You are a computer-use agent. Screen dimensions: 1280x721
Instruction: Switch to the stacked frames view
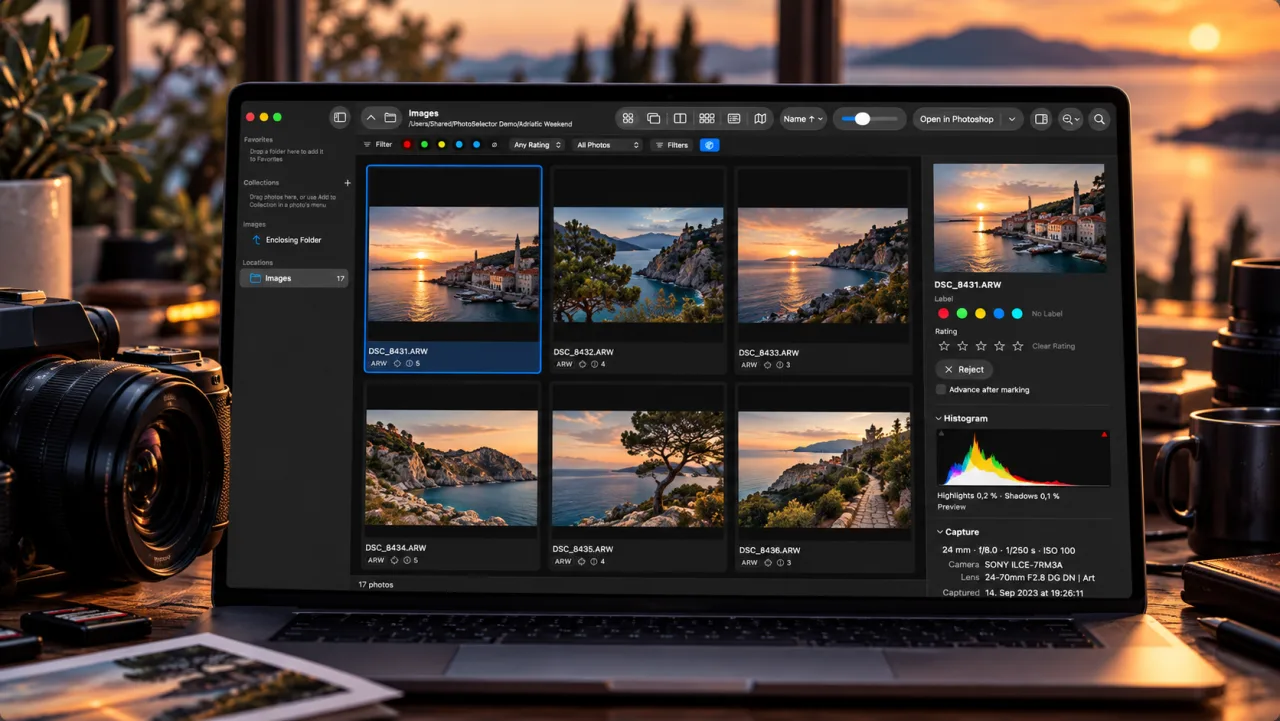click(653, 119)
